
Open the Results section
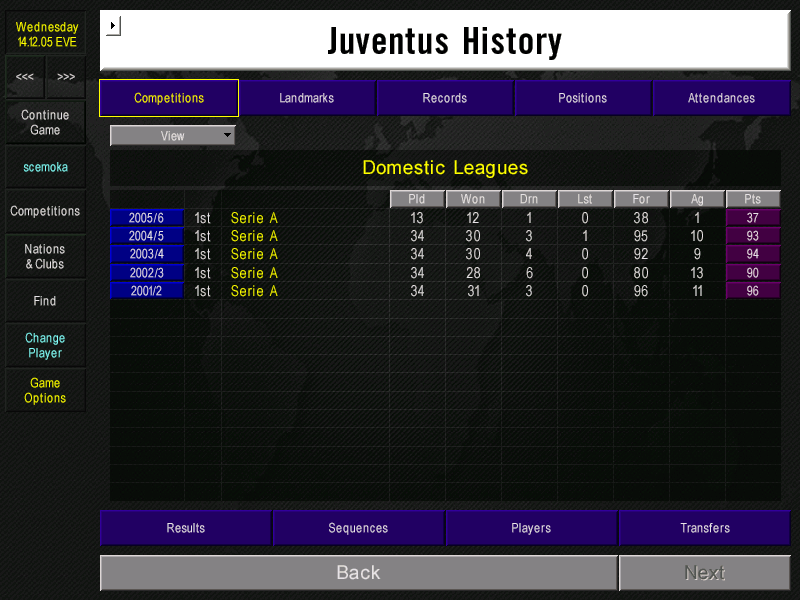pyautogui.click(x=186, y=528)
